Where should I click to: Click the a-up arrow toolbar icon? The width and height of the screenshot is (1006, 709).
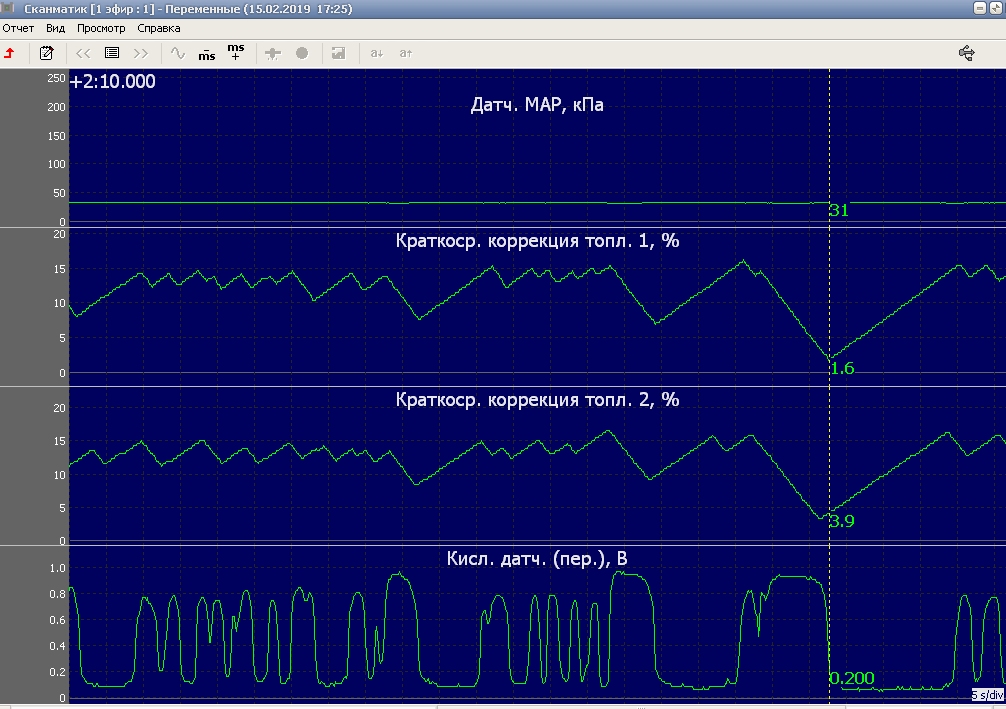pos(405,53)
